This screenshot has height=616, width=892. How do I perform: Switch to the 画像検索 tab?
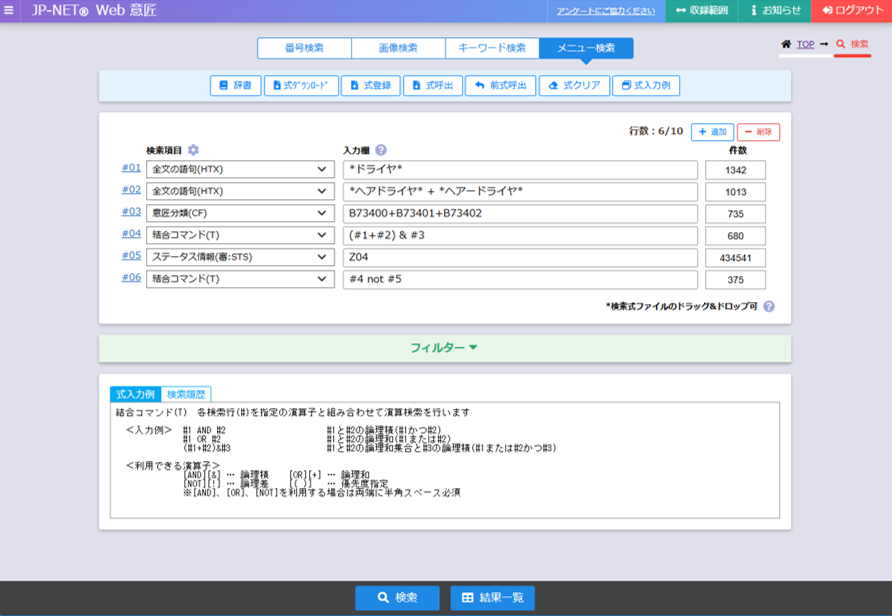coord(398,48)
